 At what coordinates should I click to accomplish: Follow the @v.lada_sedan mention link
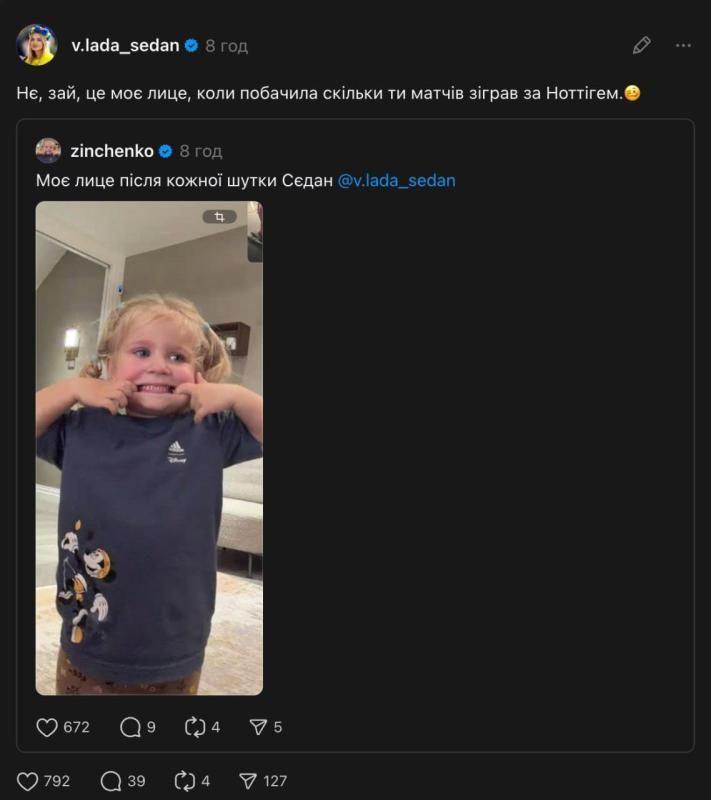(396, 181)
